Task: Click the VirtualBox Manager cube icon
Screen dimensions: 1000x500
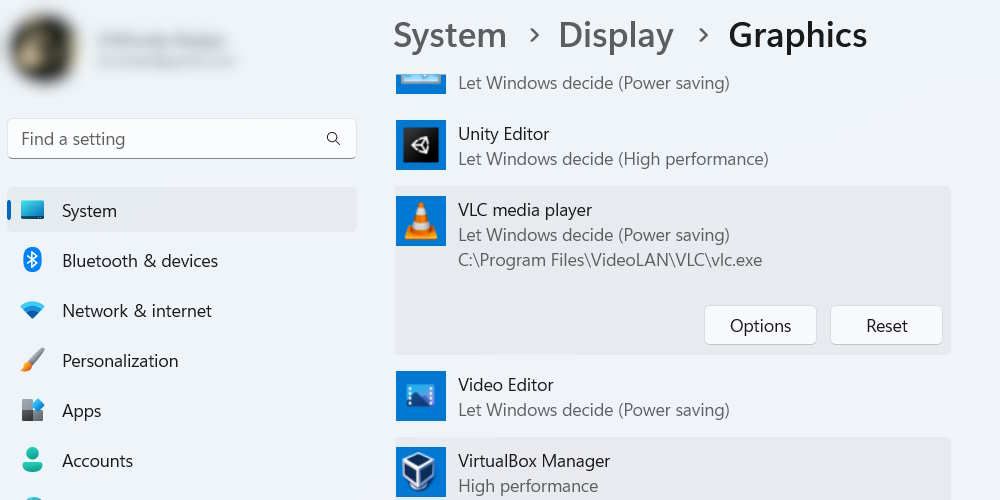Action: [x=420, y=470]
